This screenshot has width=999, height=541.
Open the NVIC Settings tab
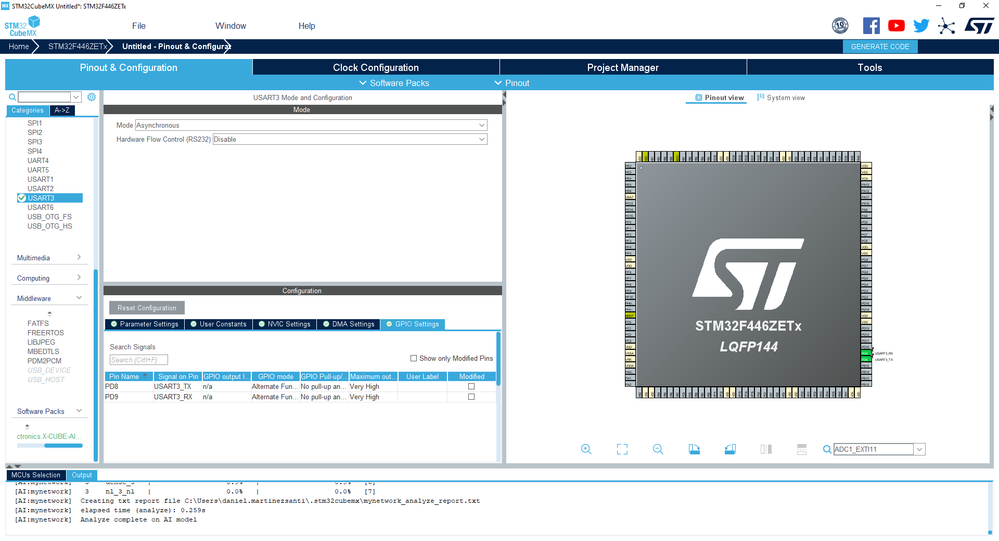[284, 324]
